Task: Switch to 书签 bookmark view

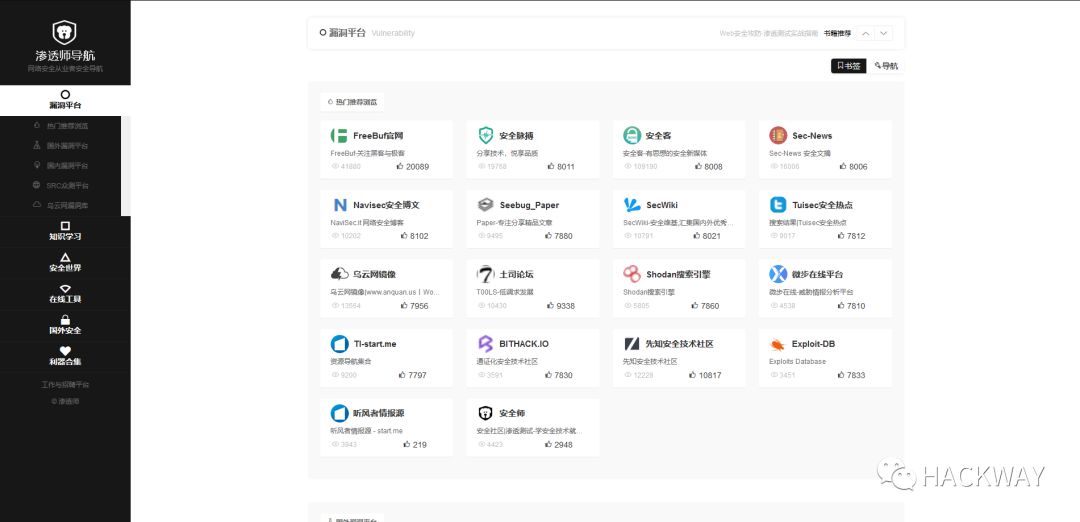Action: 849,66
